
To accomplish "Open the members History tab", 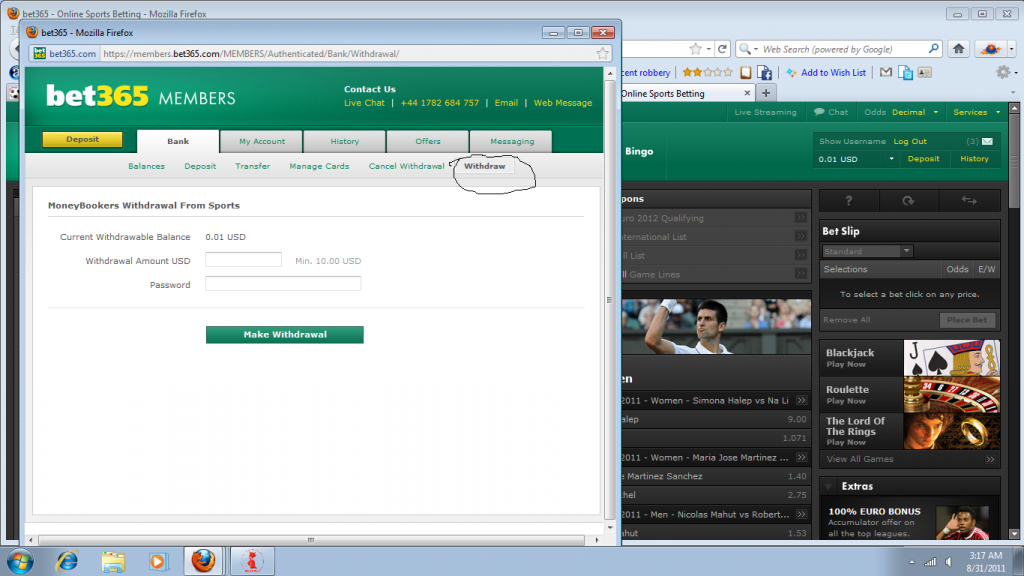I will pos(345,141).
